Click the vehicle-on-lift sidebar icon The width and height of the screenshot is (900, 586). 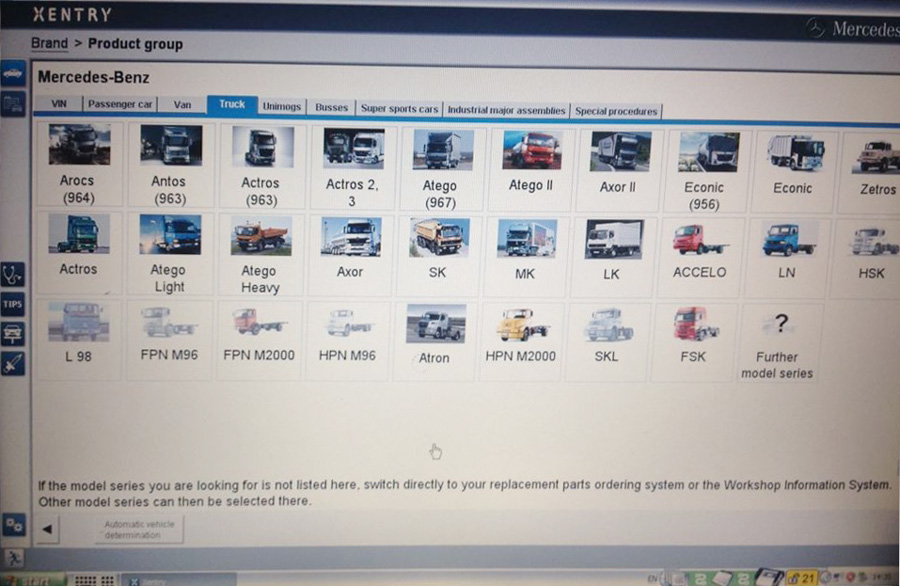click(x=13, y=334)
